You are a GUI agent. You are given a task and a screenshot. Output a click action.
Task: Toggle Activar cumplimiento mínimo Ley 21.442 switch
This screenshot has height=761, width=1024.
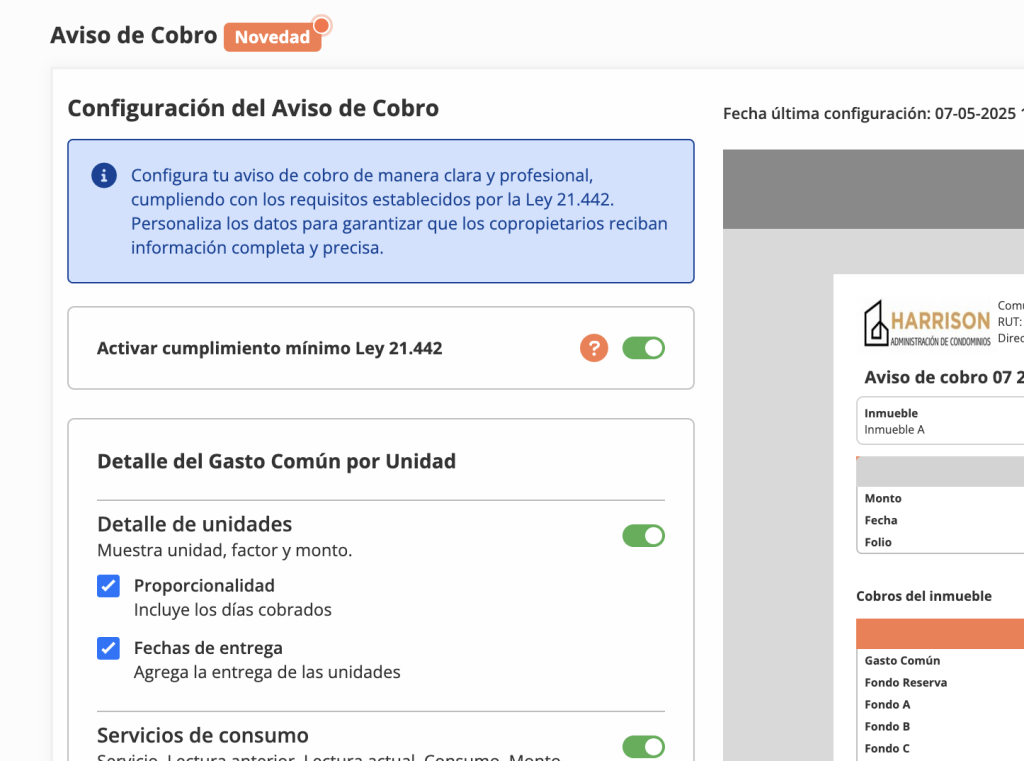pos(643,348)
